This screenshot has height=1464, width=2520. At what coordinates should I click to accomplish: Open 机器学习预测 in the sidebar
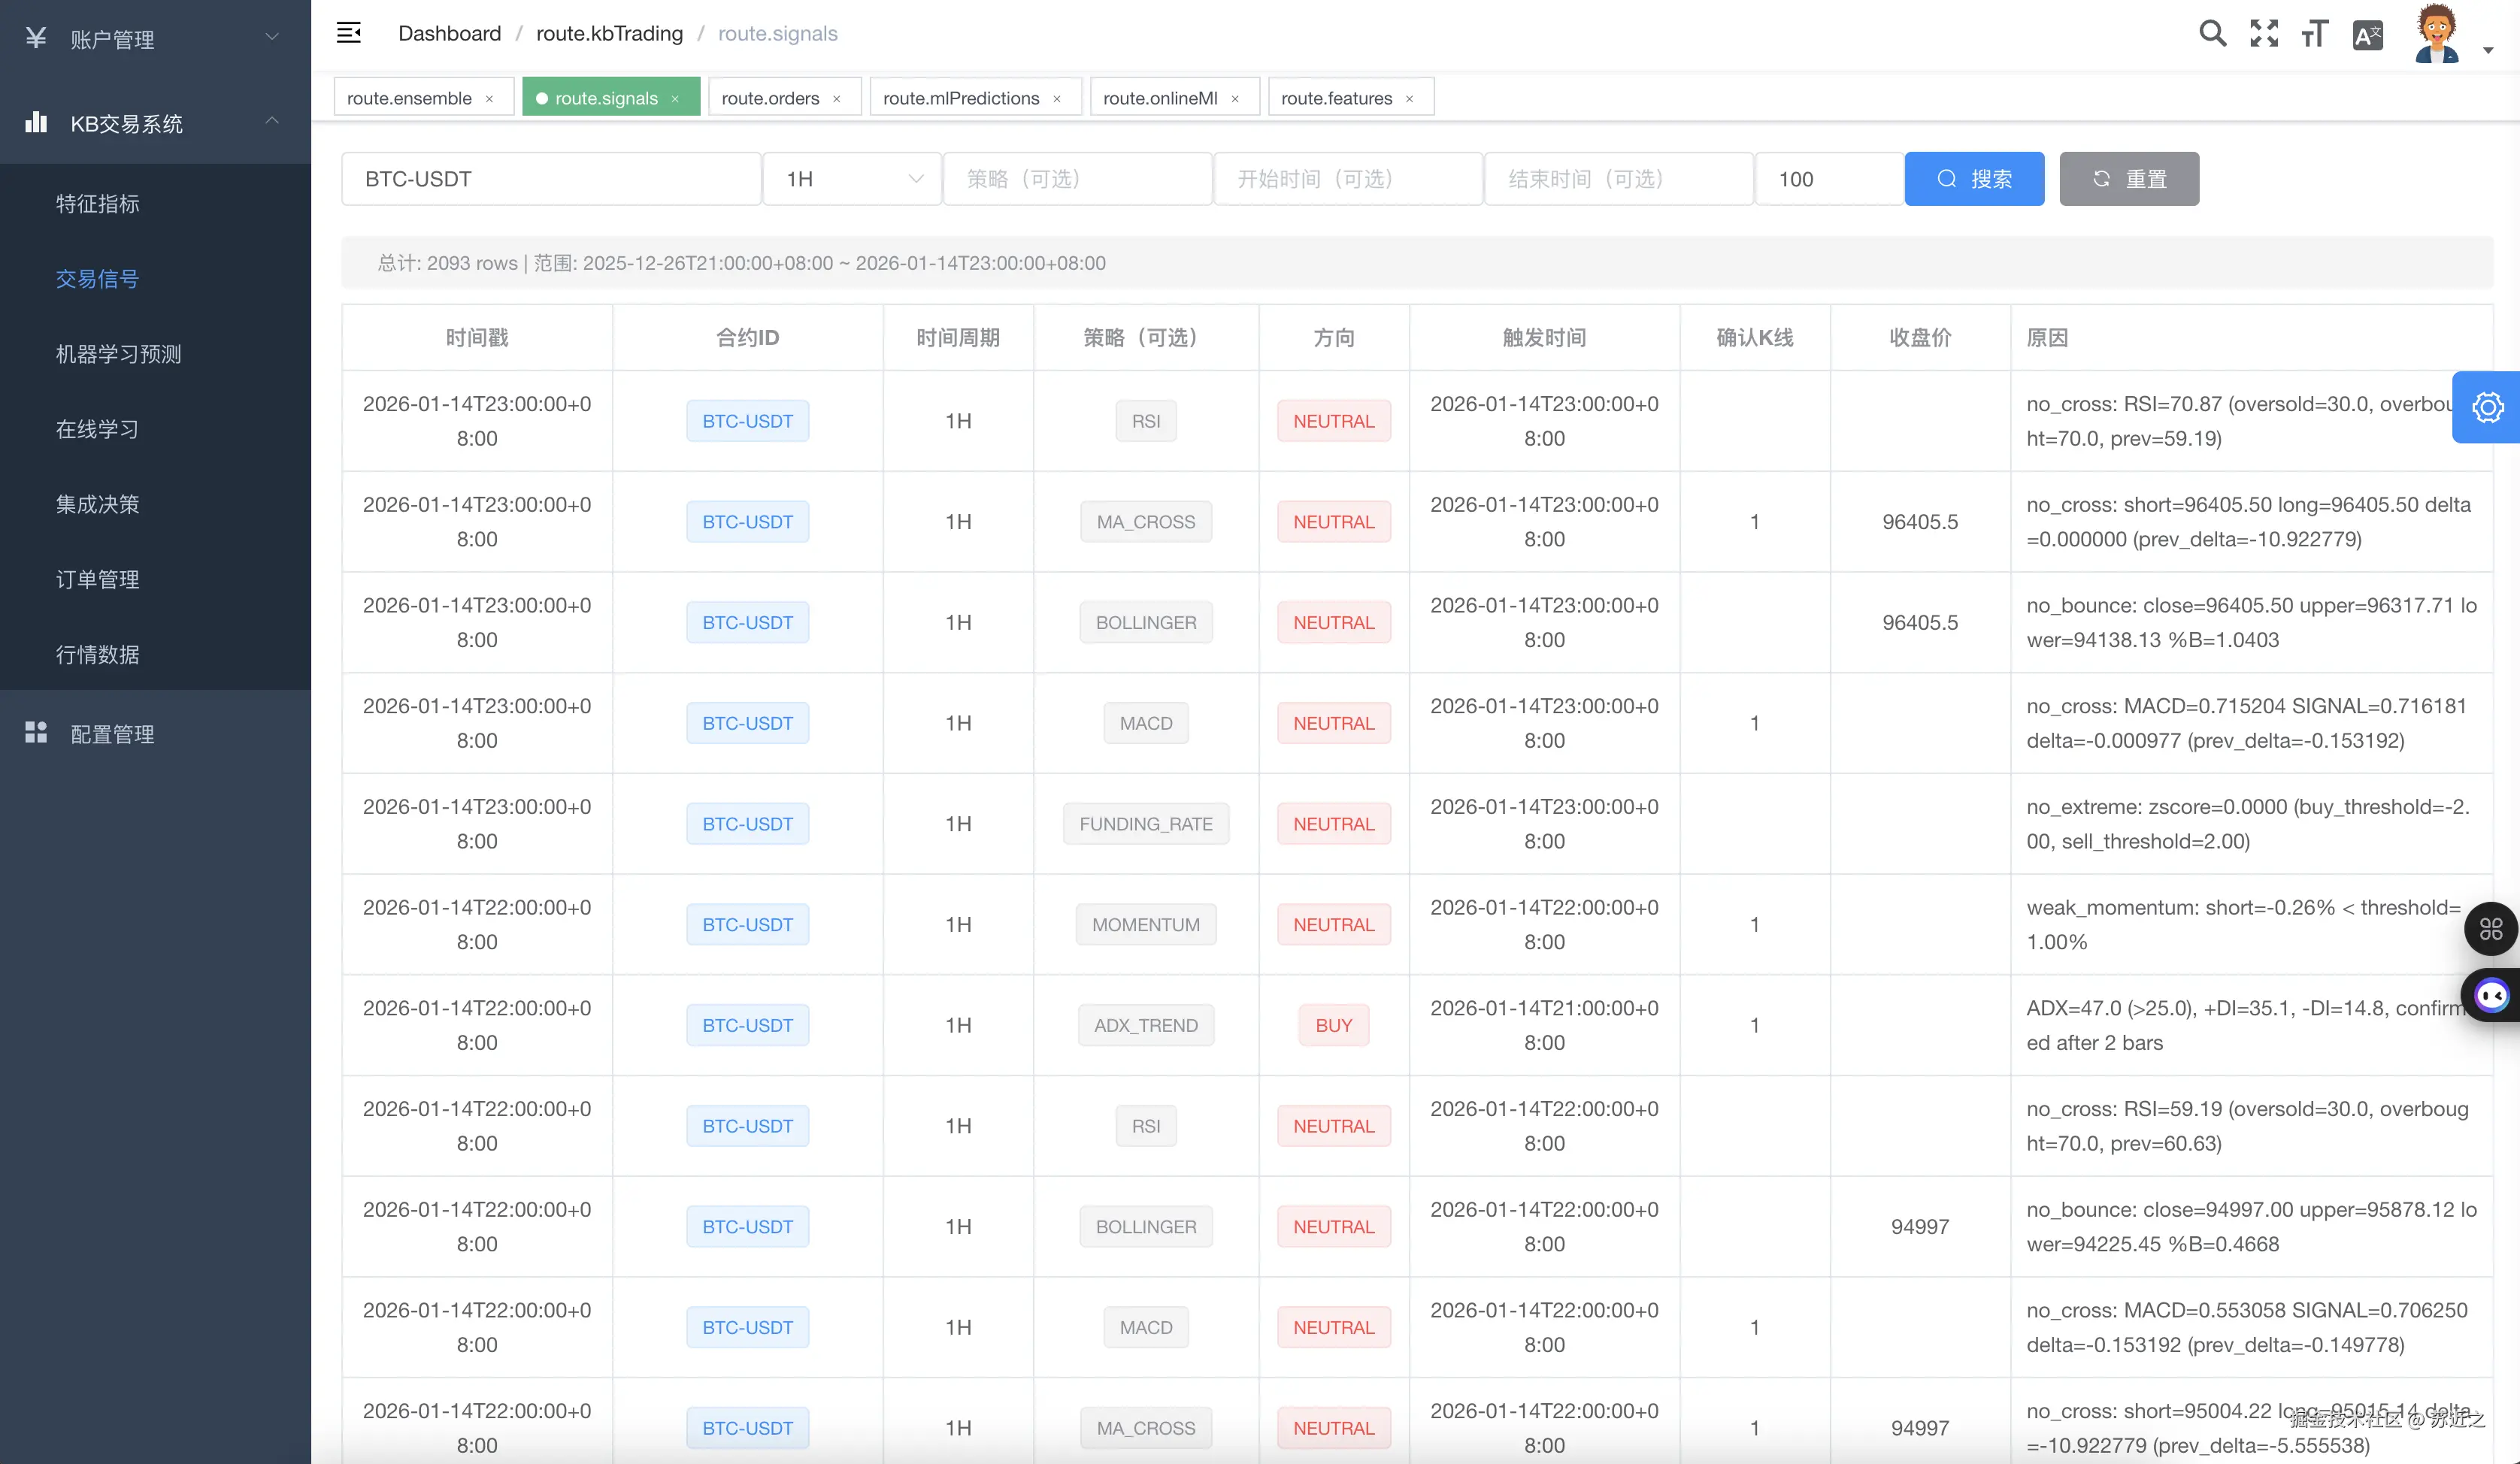118,354
